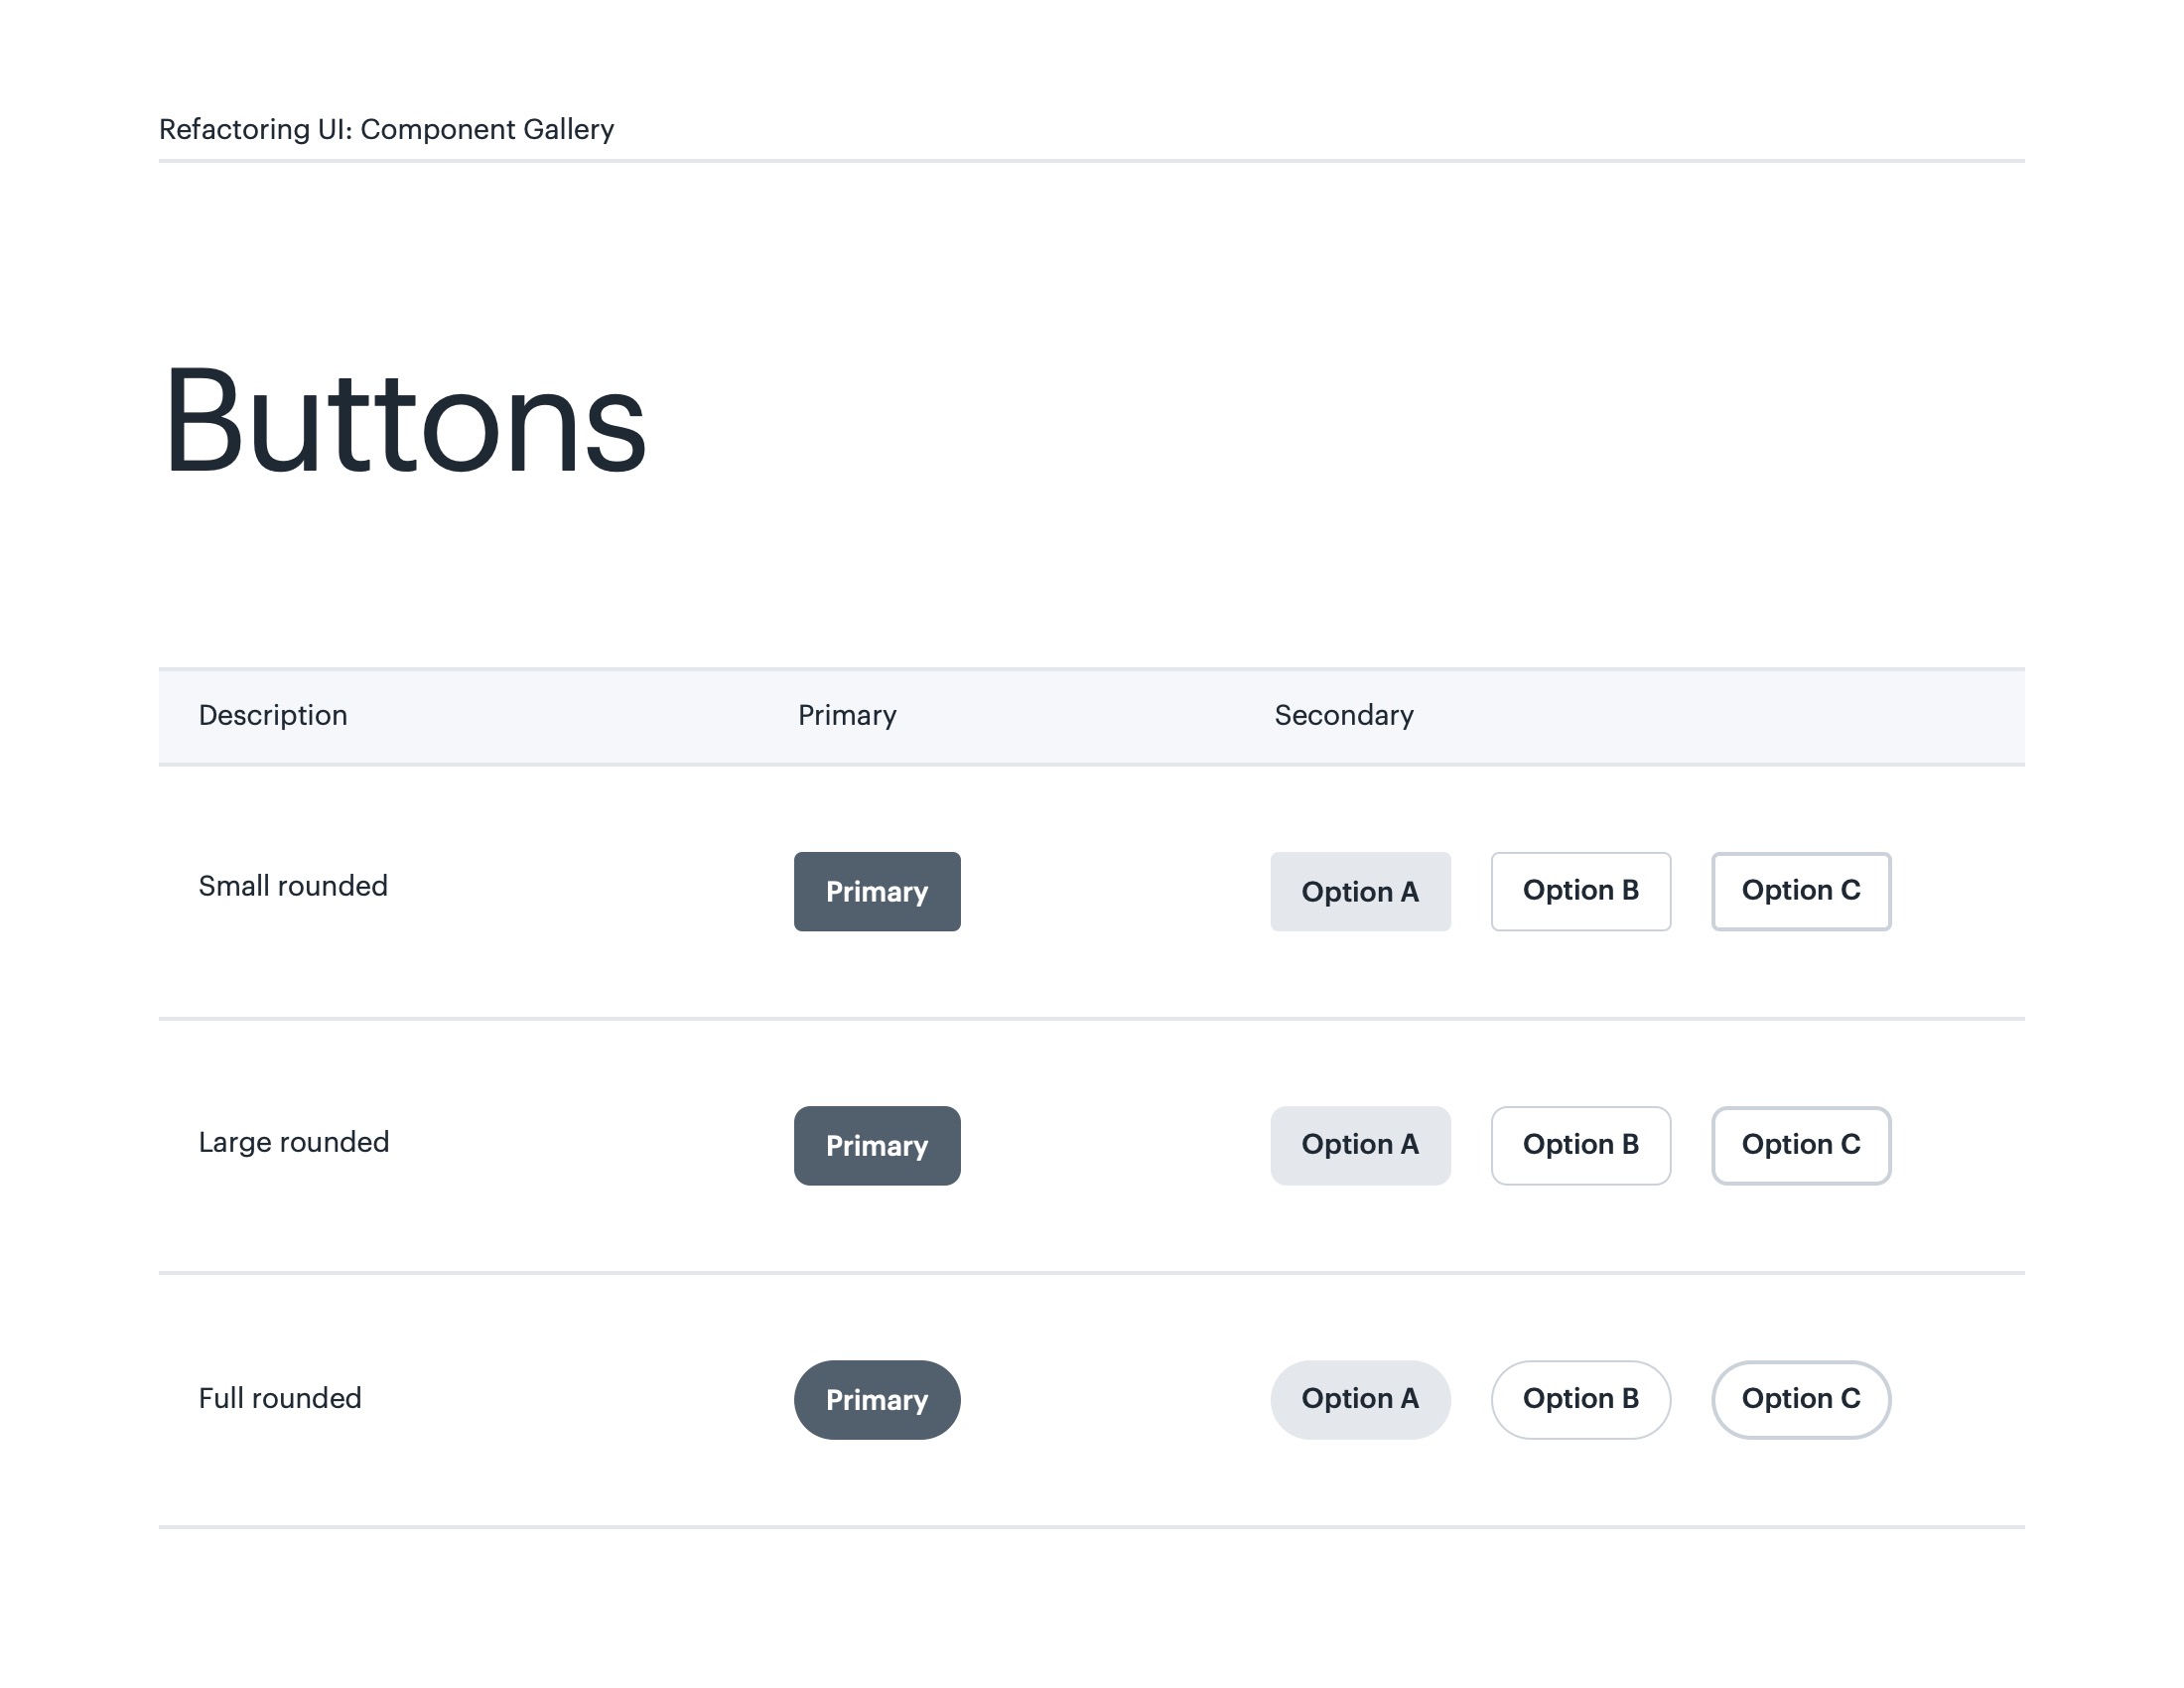Click the Large rounded row label
Screen dimensions: 2184x1688
tap(293, 1142)
